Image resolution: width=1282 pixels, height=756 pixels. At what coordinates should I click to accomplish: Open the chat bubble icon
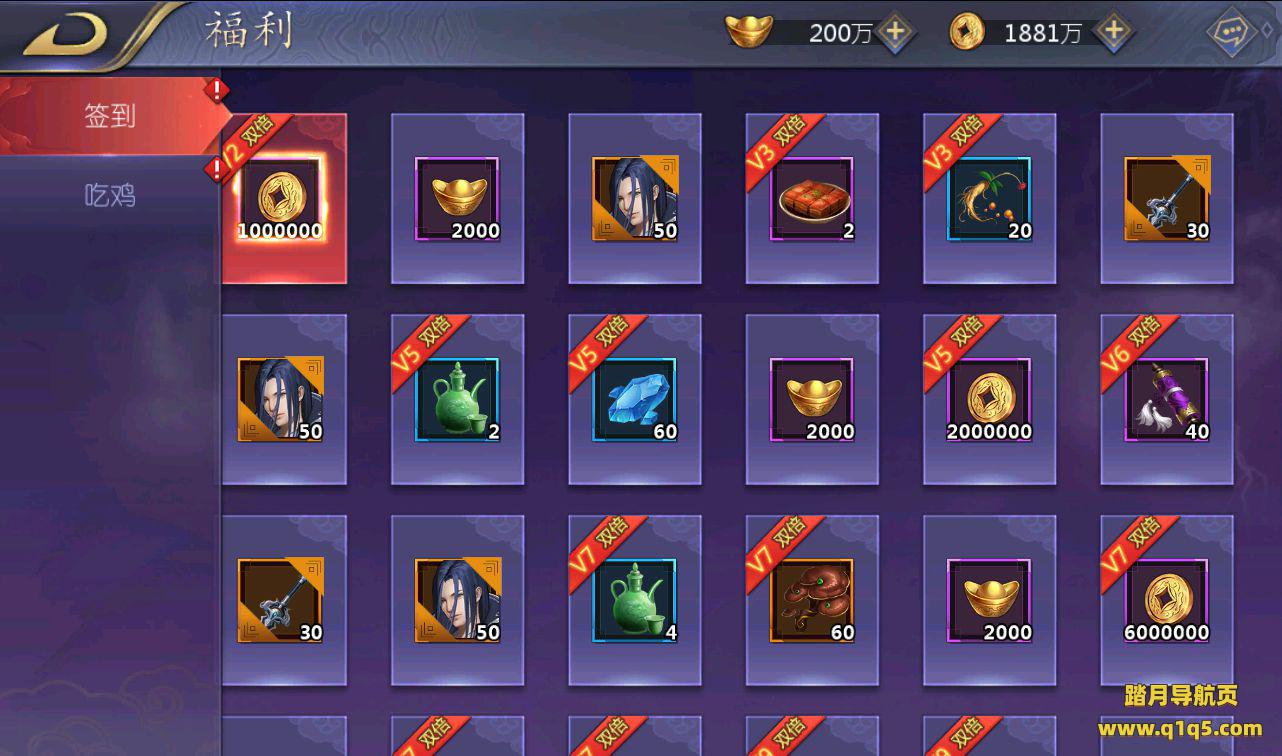click(1234, 32)
